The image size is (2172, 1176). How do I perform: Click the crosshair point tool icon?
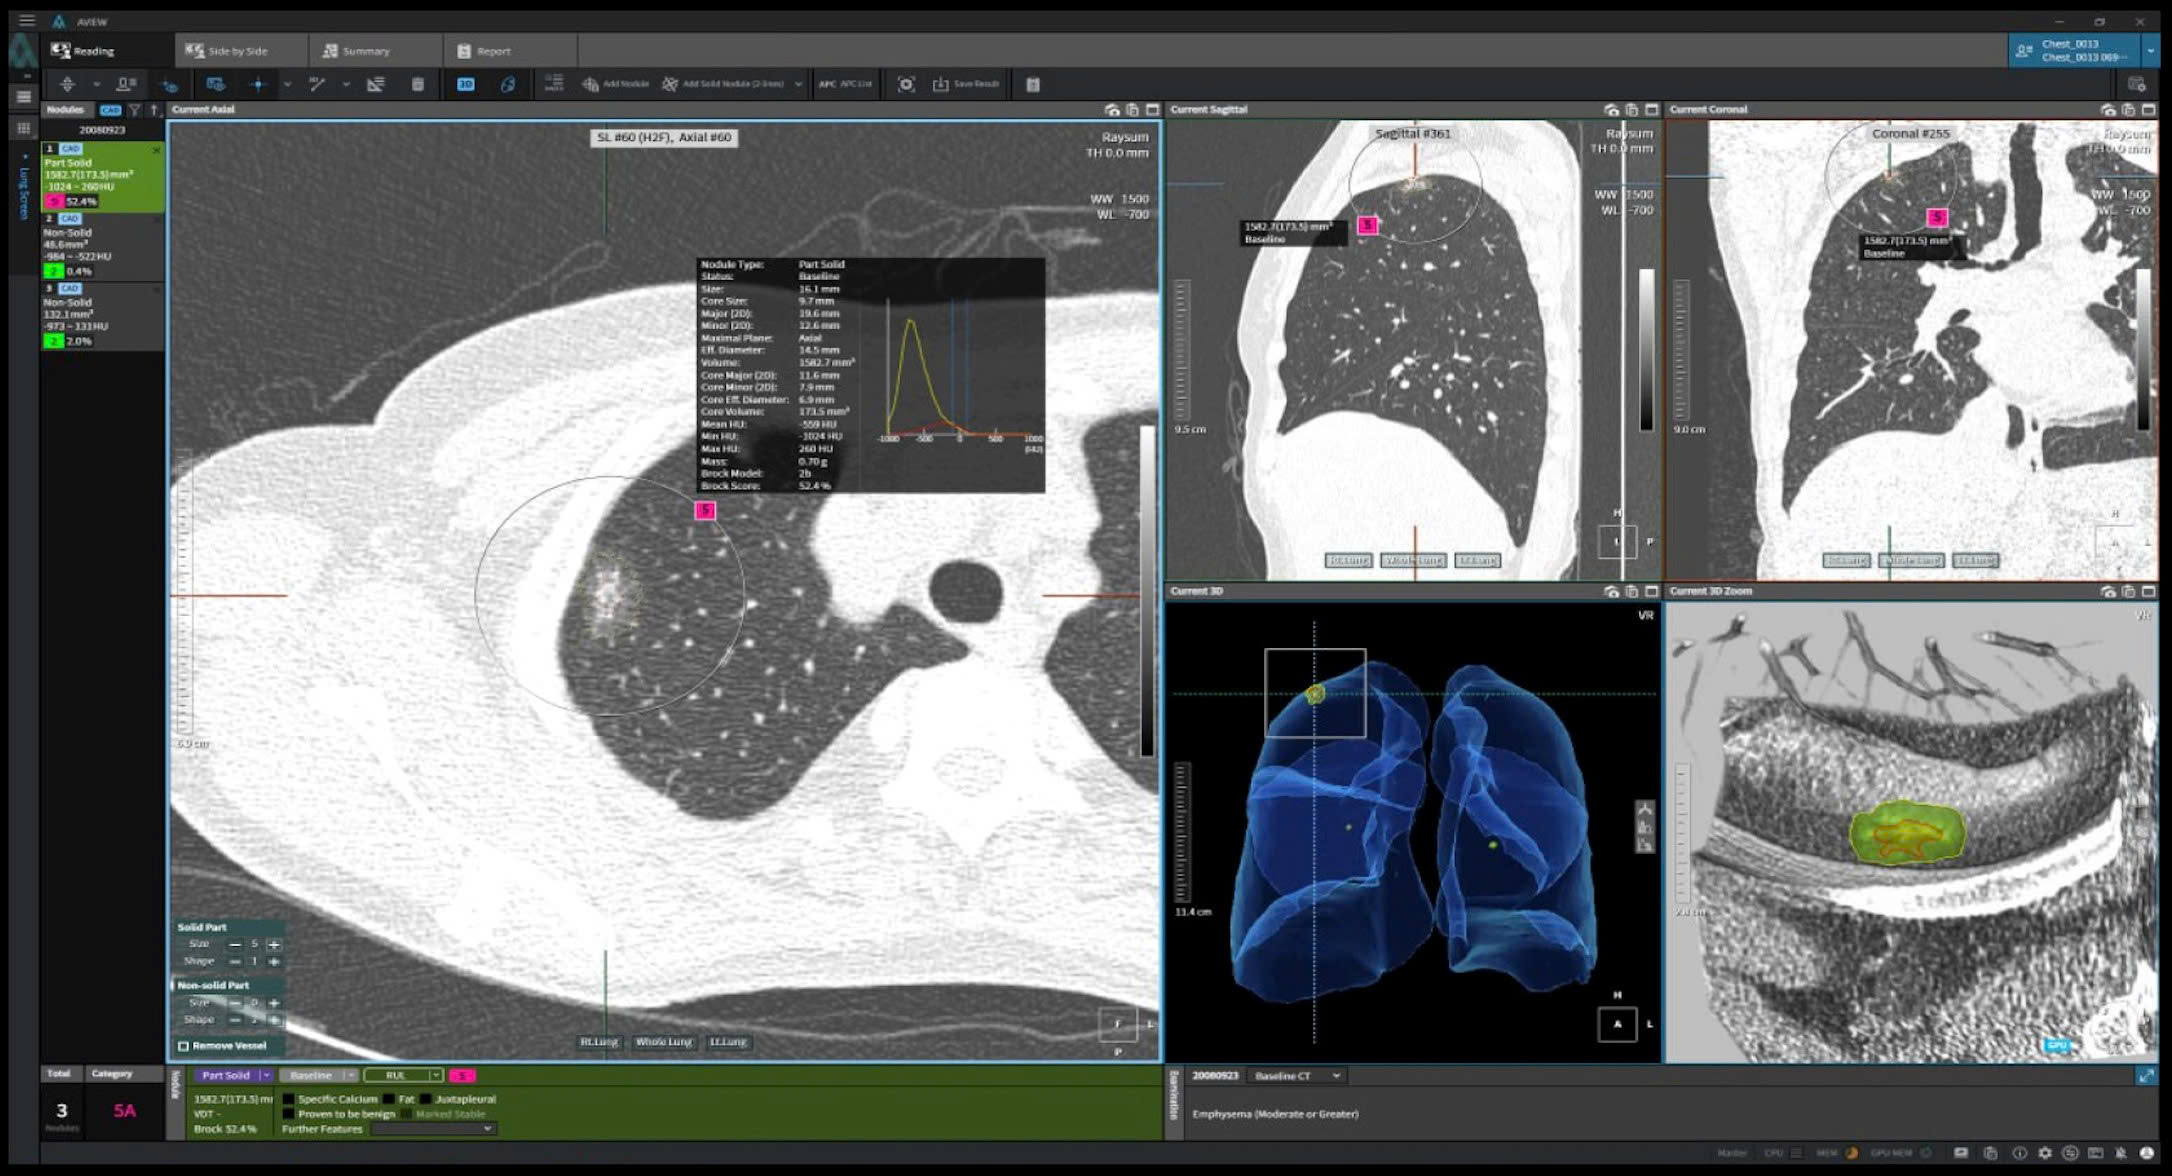(x=258, y=84)
